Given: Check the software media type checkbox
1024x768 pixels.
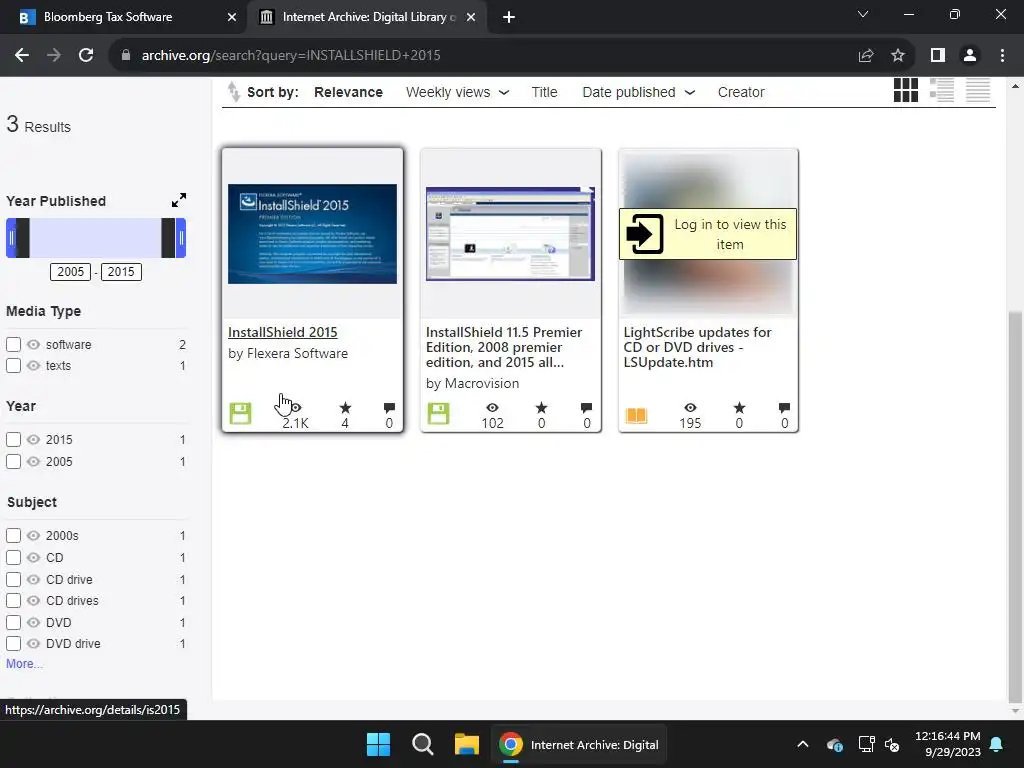Looking at the screenshot, I should (13, 344).
